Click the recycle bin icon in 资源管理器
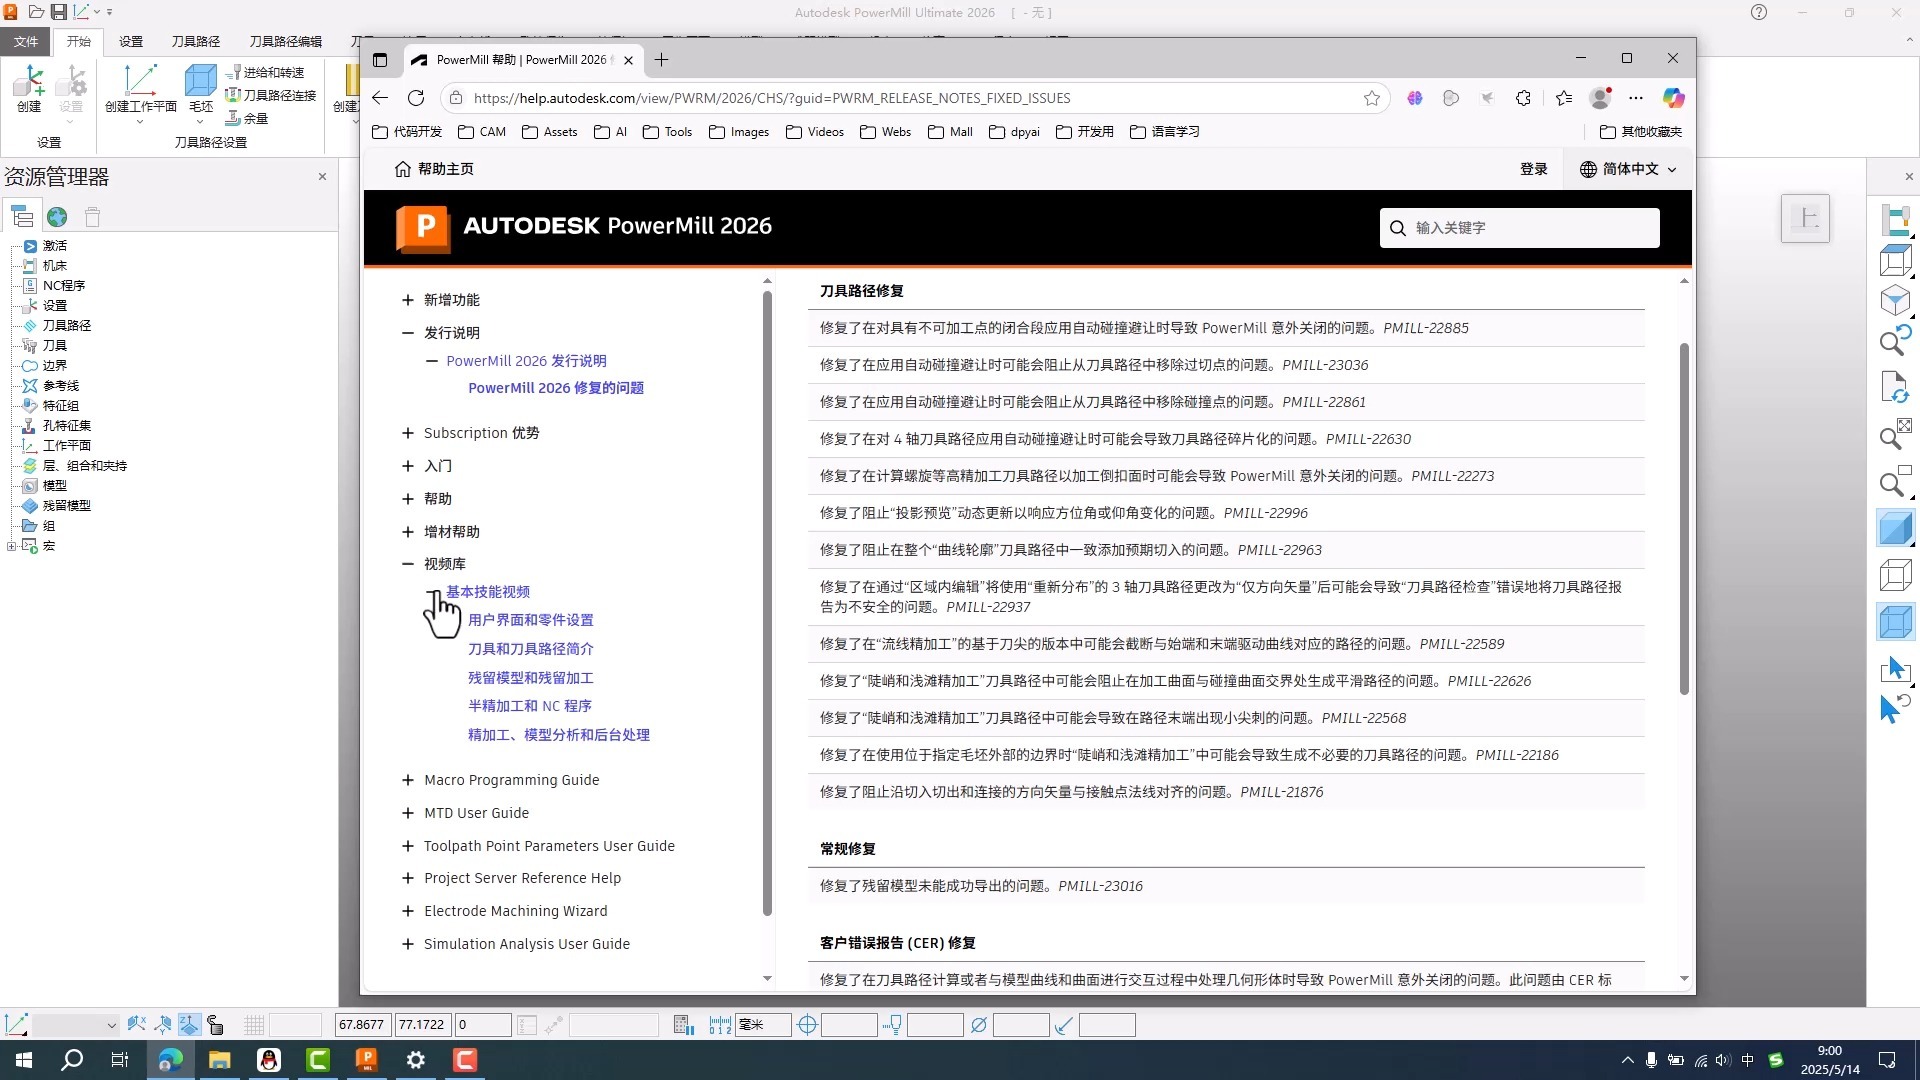 (92, 217)
